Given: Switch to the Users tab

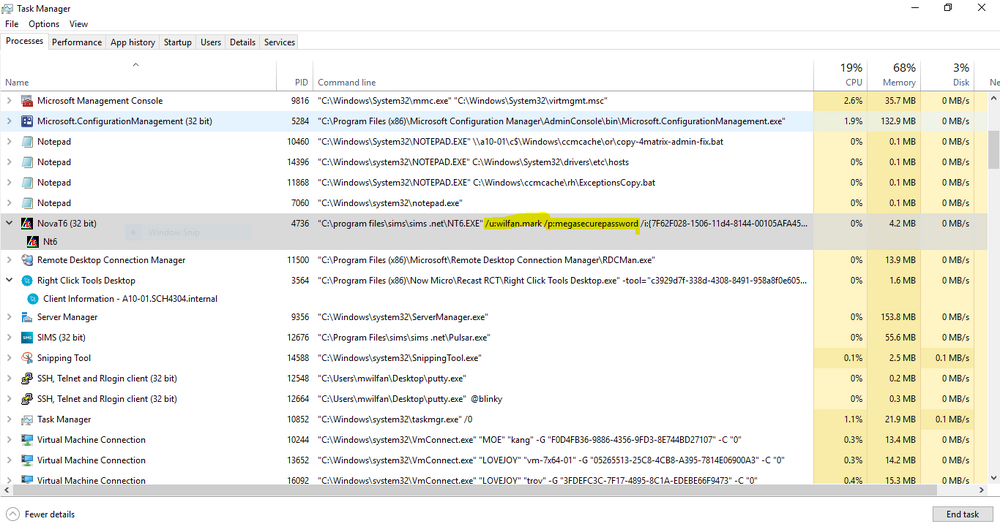Looking at the screenshot, I should click(x=210, y=42).
